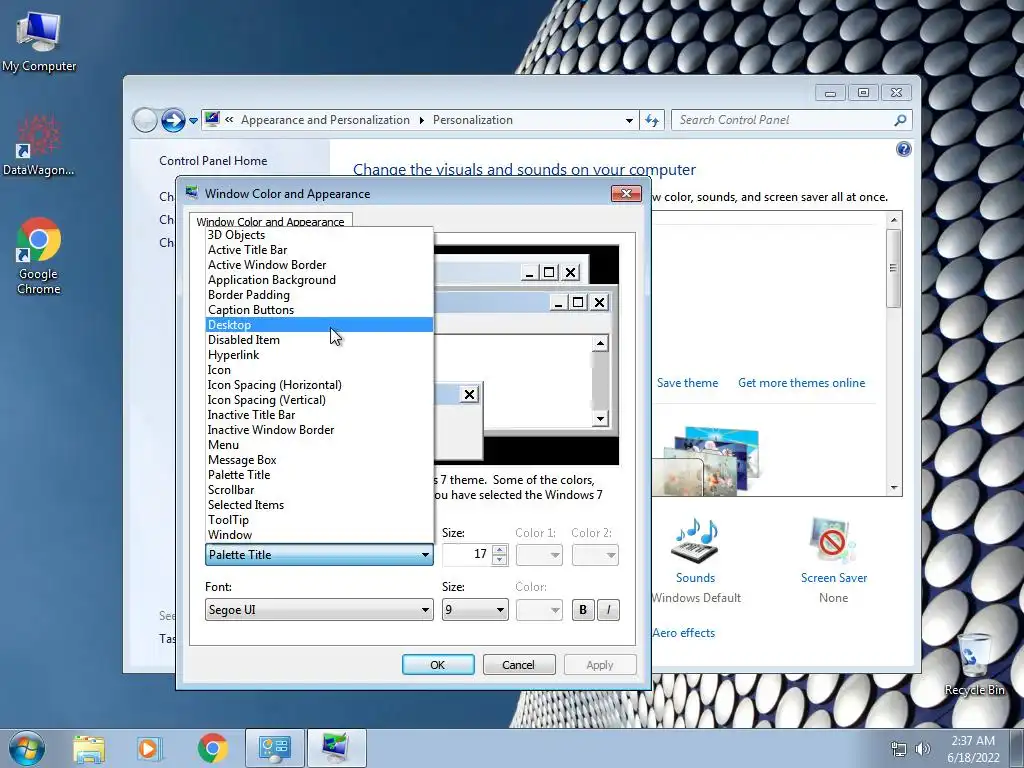Cancel the Window Color dialog
The width and height of the screenshot is (1024, 768).
tap(519, 665)
